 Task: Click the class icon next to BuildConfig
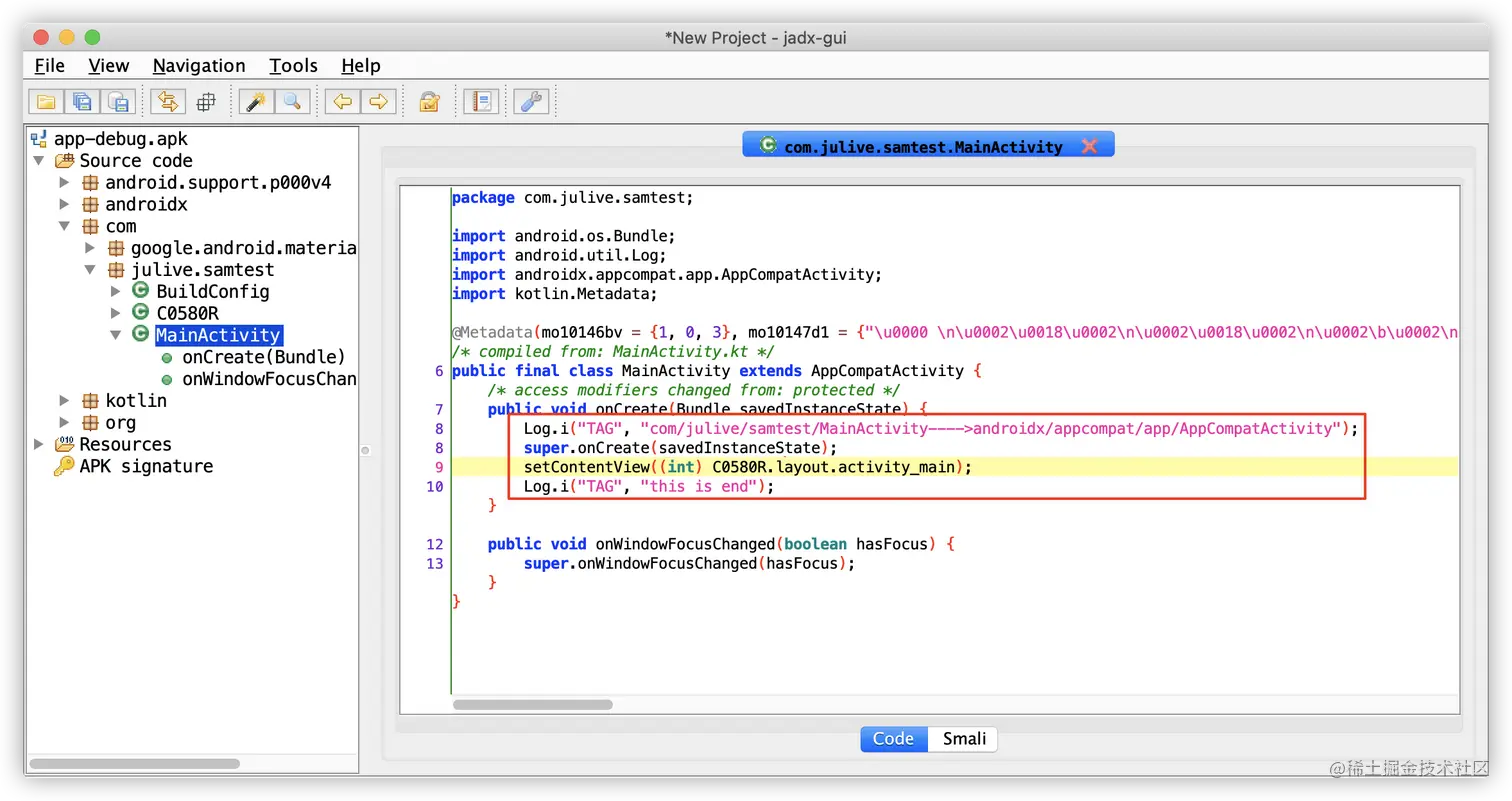click(x=141, y=291)
